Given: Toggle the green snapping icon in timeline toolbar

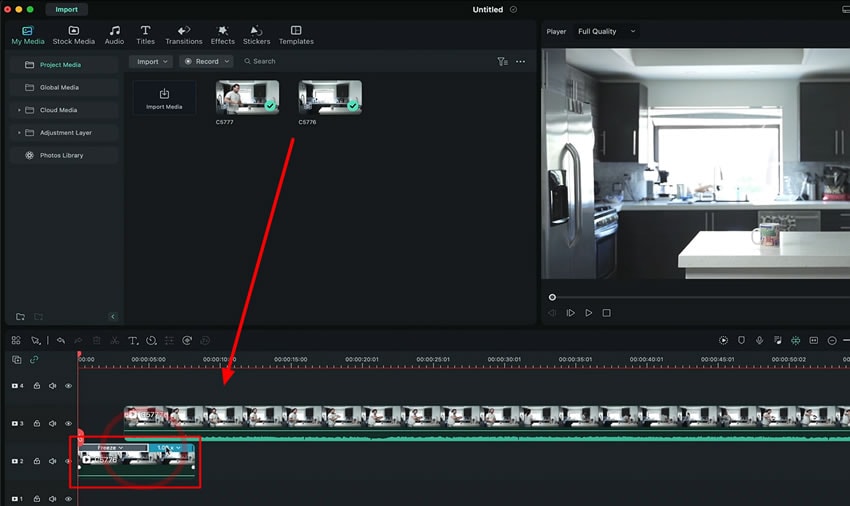Looking at the screenshot, I should point(795,341).
